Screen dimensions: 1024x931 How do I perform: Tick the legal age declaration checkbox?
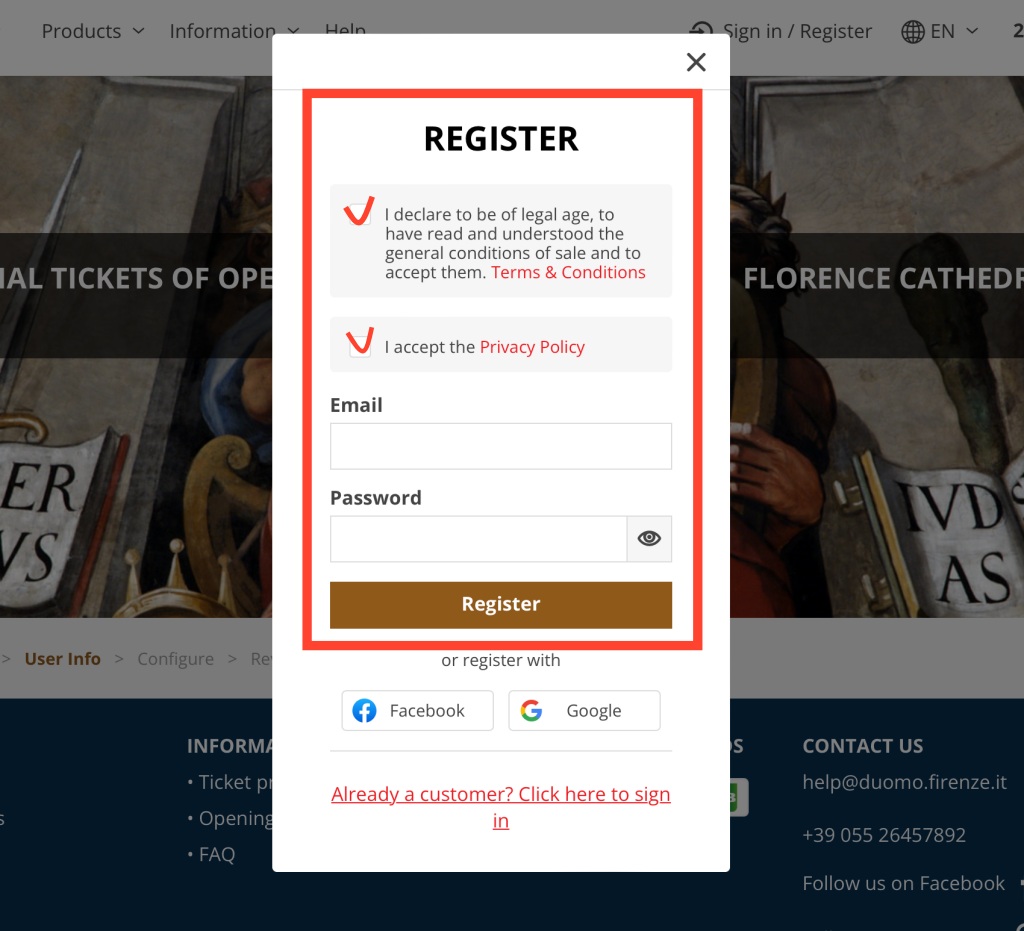click(x=360, y=213)
